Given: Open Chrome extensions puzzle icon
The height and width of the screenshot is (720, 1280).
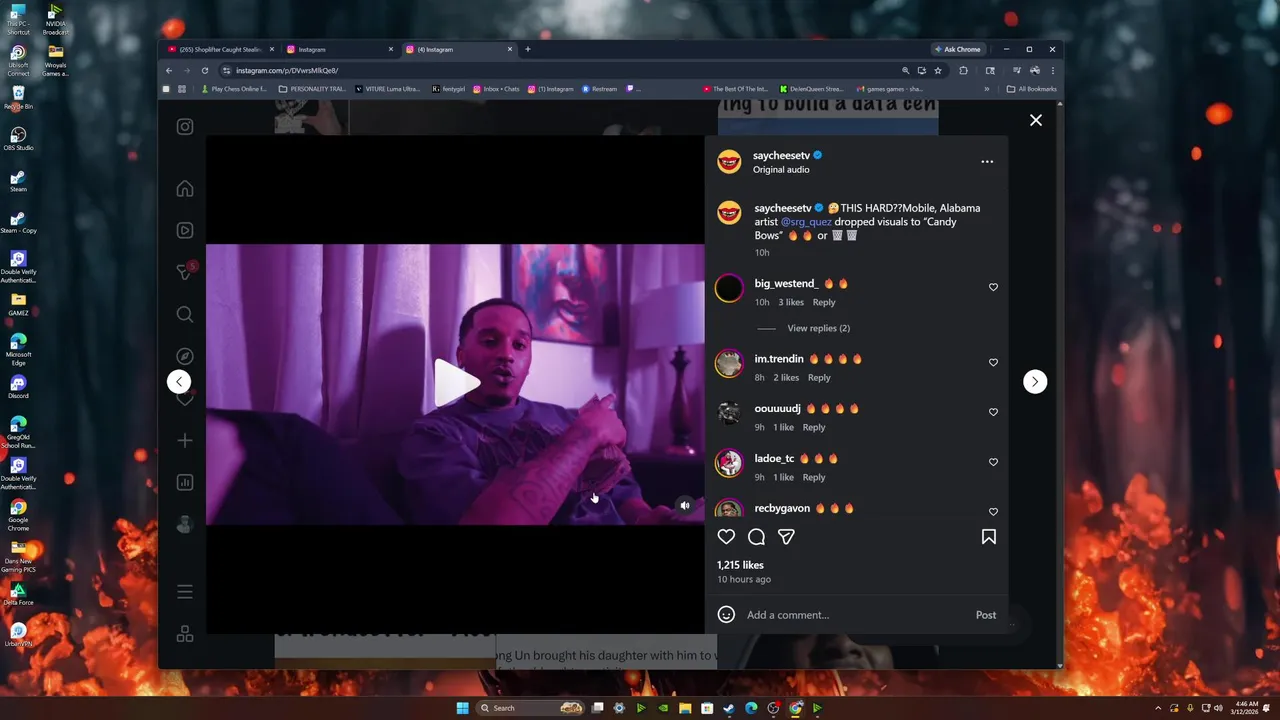Looking at the screenshot, I should [963, 70].
